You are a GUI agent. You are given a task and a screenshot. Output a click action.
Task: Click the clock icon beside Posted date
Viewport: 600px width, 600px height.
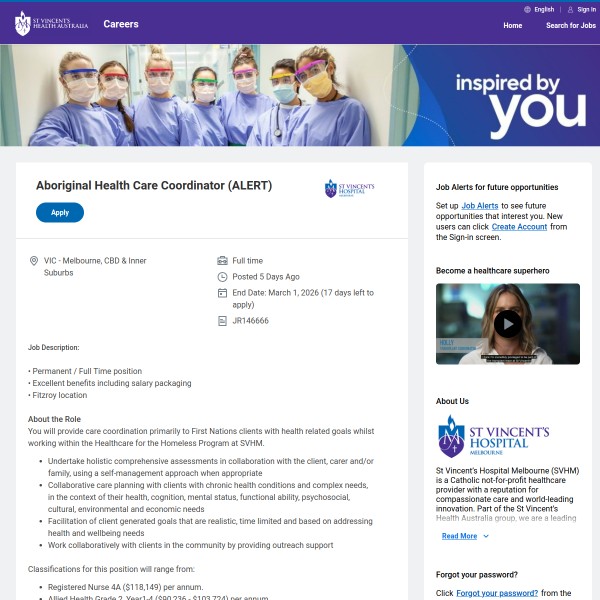[x=222, y=277]
